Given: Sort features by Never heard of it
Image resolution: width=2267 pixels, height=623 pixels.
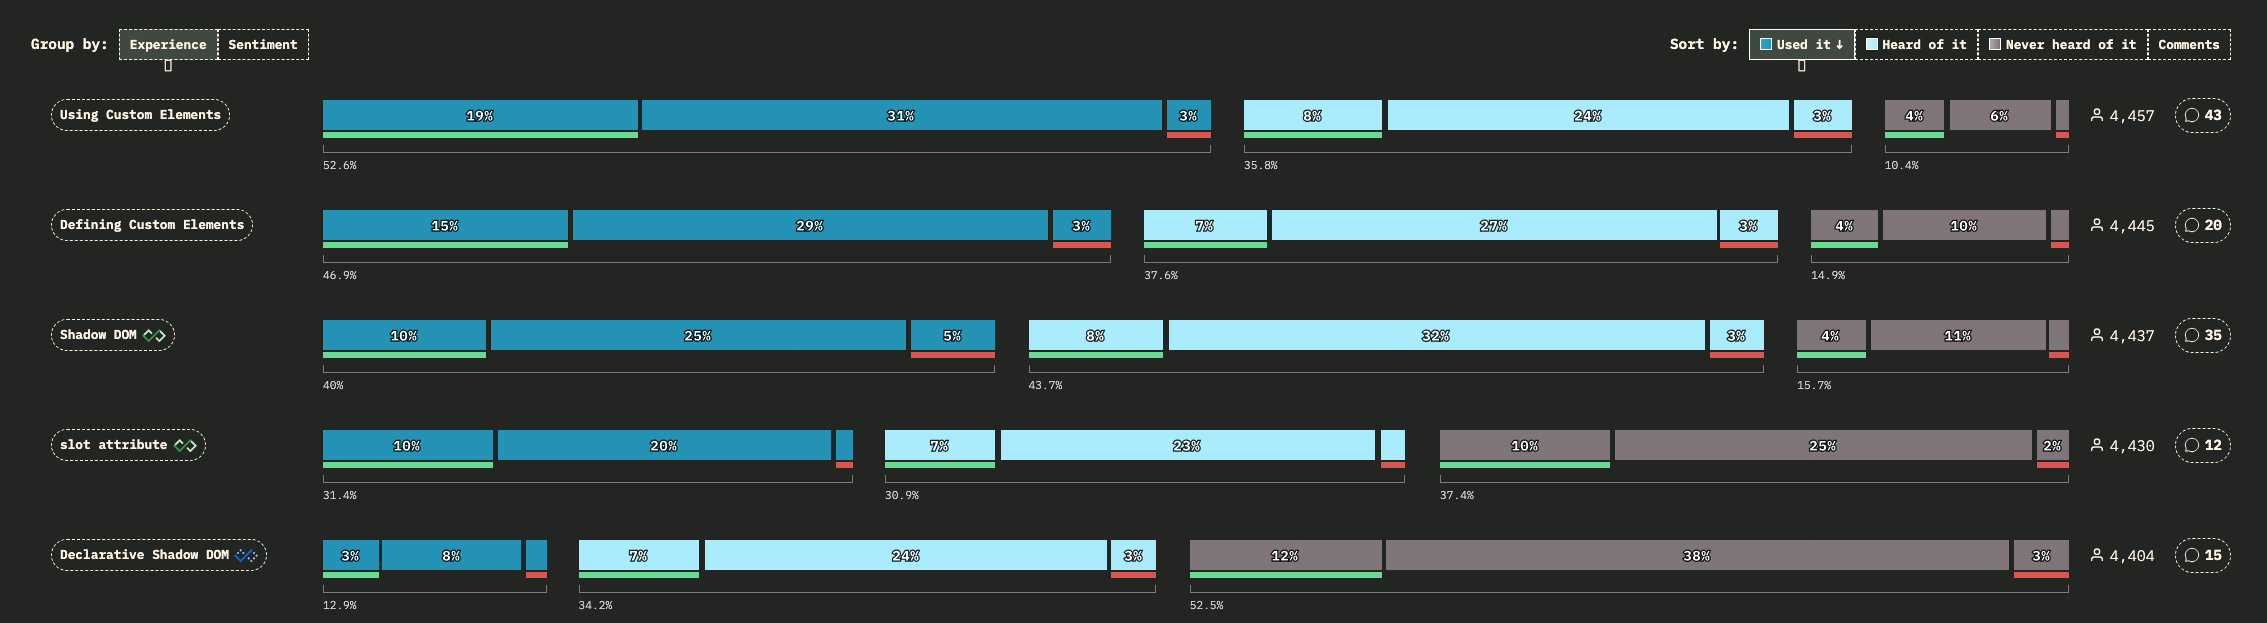Looking at the screenshot, I should [x=2062, y=44].
